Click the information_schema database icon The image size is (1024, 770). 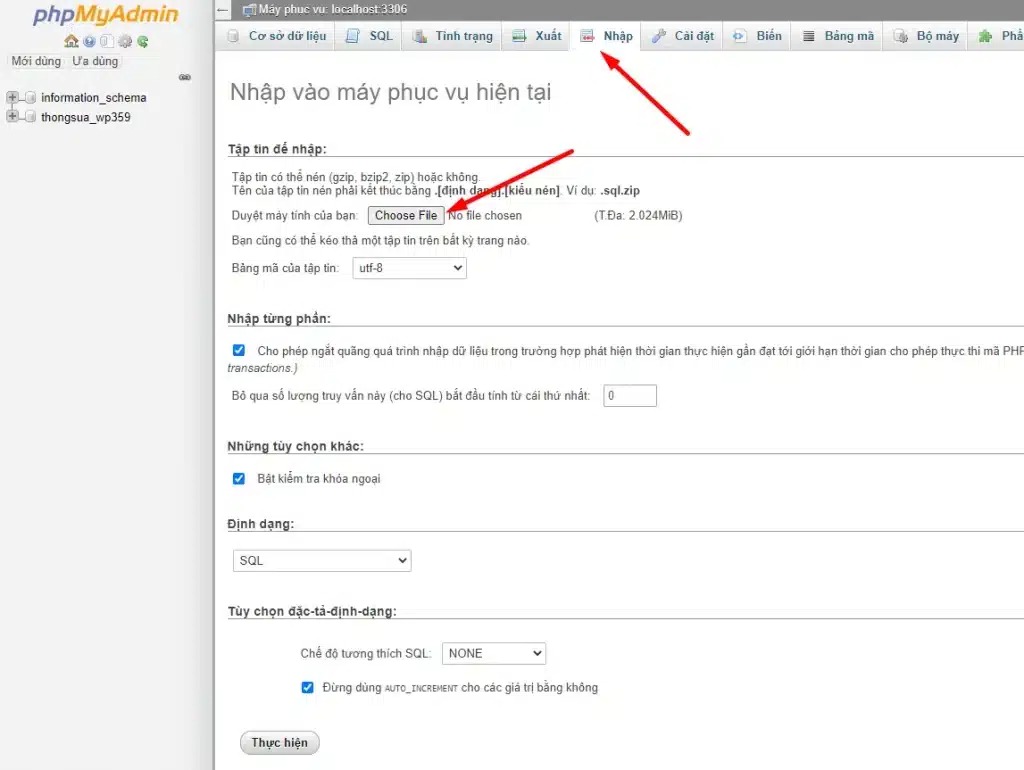tap(30, 98)
